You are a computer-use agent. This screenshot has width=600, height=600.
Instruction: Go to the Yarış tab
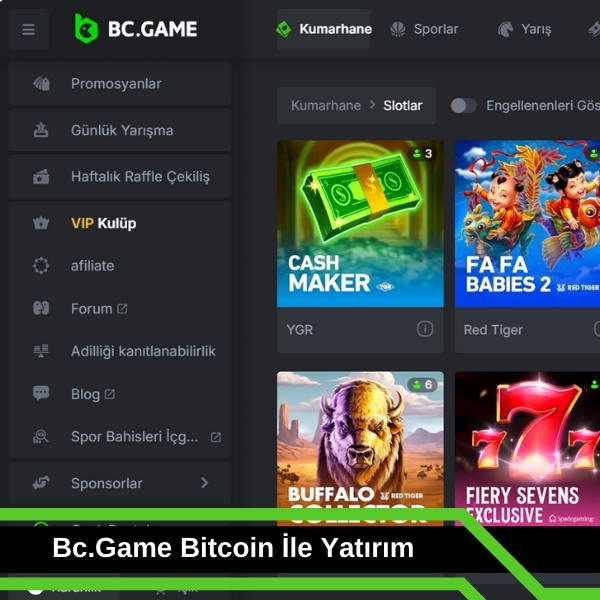coord(524,29)
